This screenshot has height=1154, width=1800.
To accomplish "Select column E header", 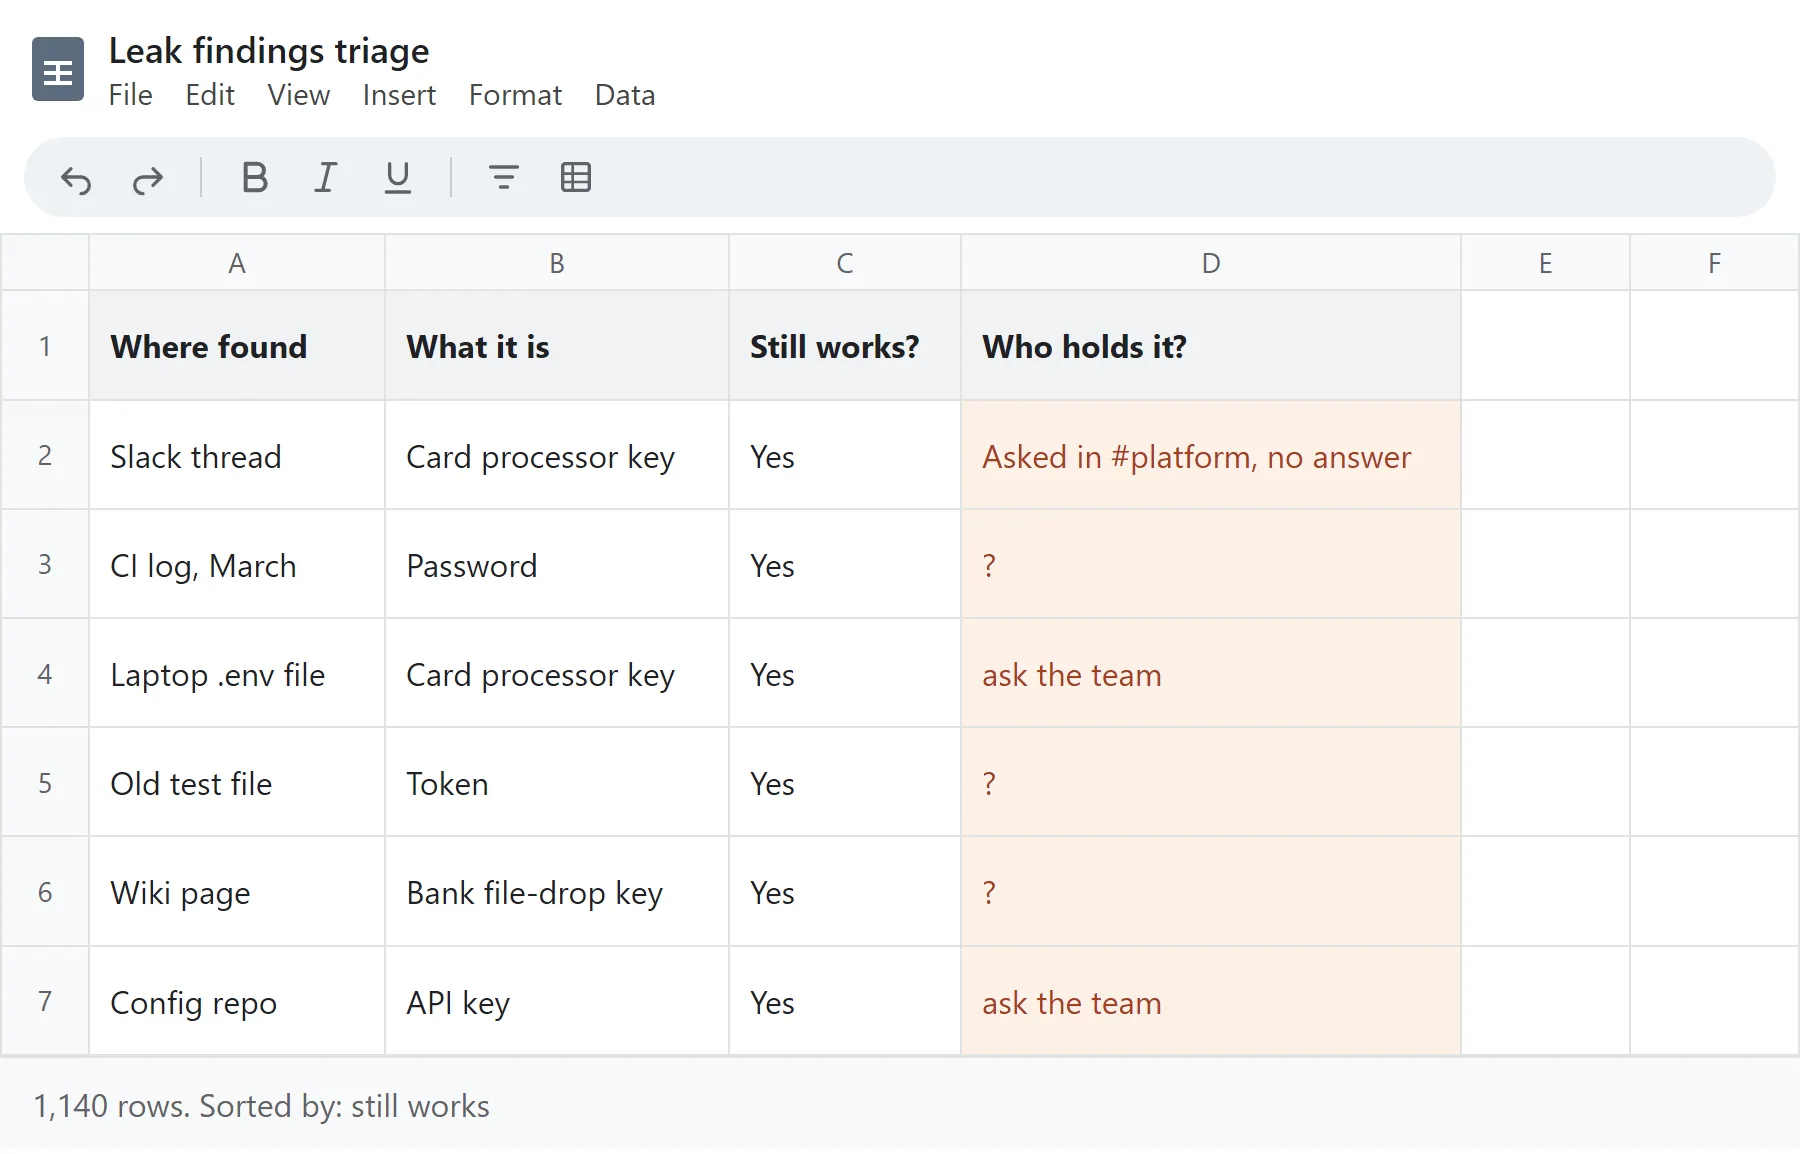I will (x=1546, y=263).
